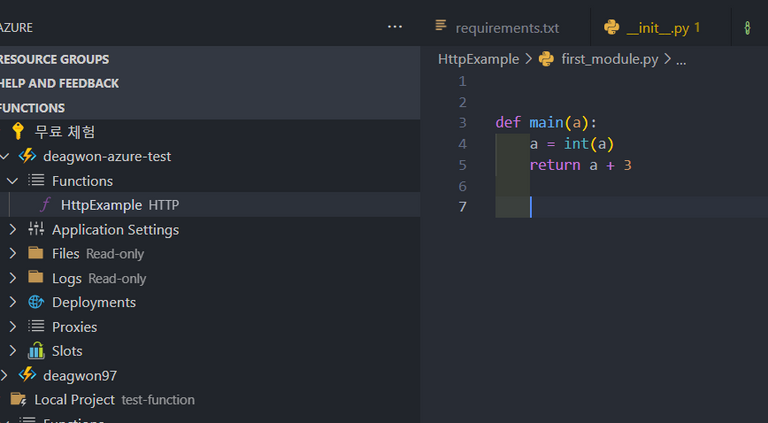
Task: Switch to the requirements.txt tab
Action: tap(506, 27)
